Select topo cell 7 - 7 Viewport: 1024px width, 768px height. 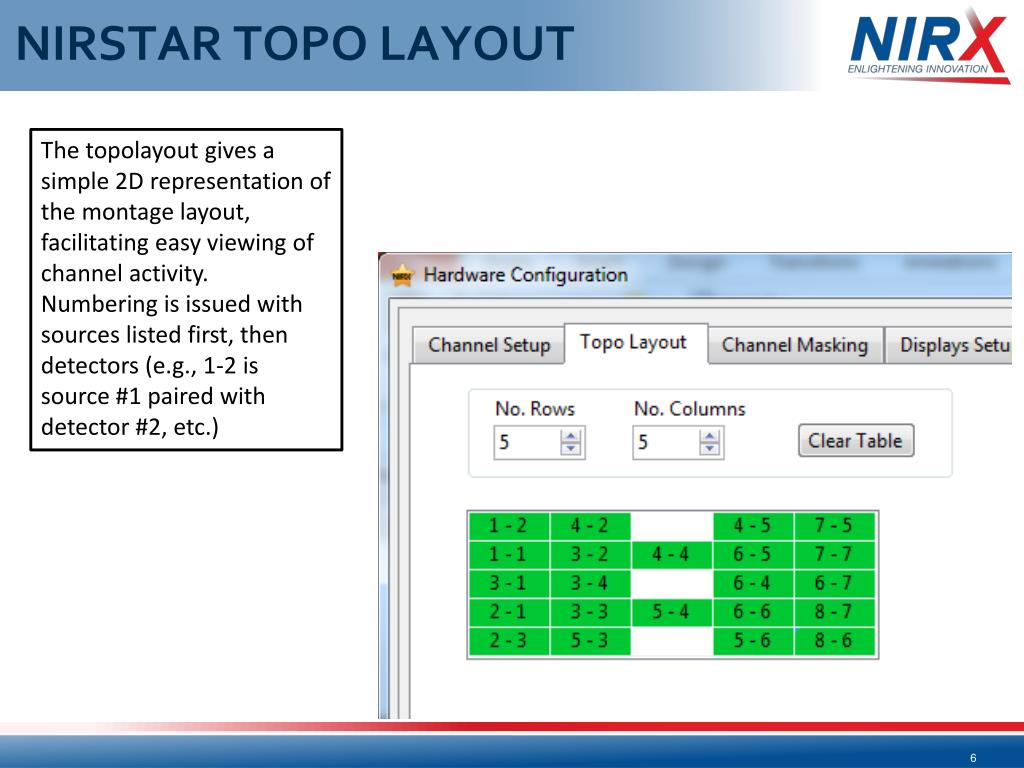click(834, 554)
